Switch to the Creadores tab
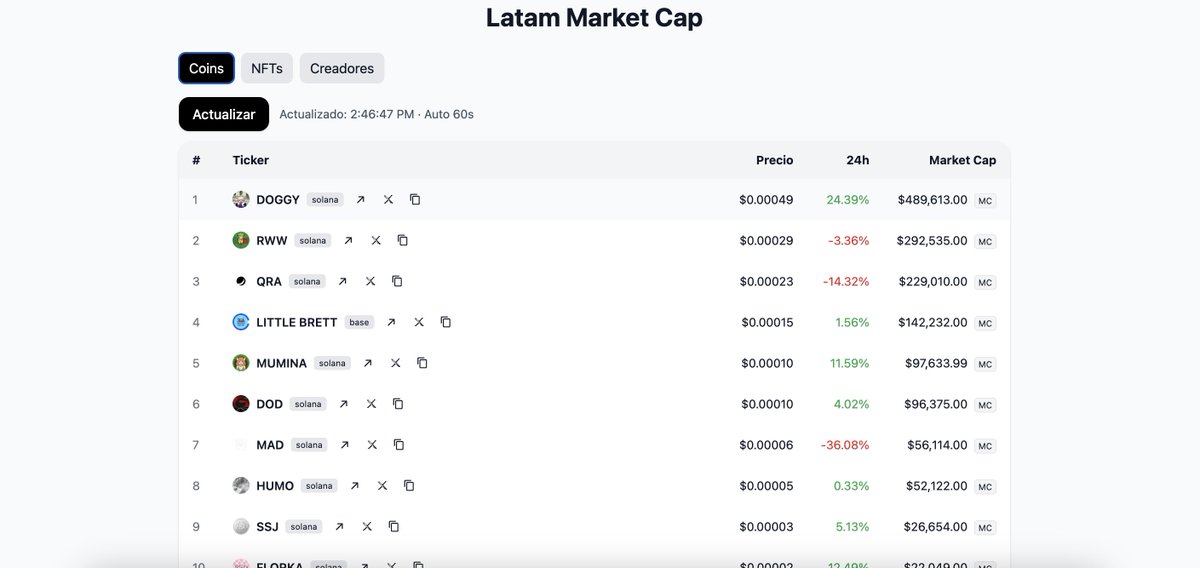1200x568 pixels. [342, 69]
